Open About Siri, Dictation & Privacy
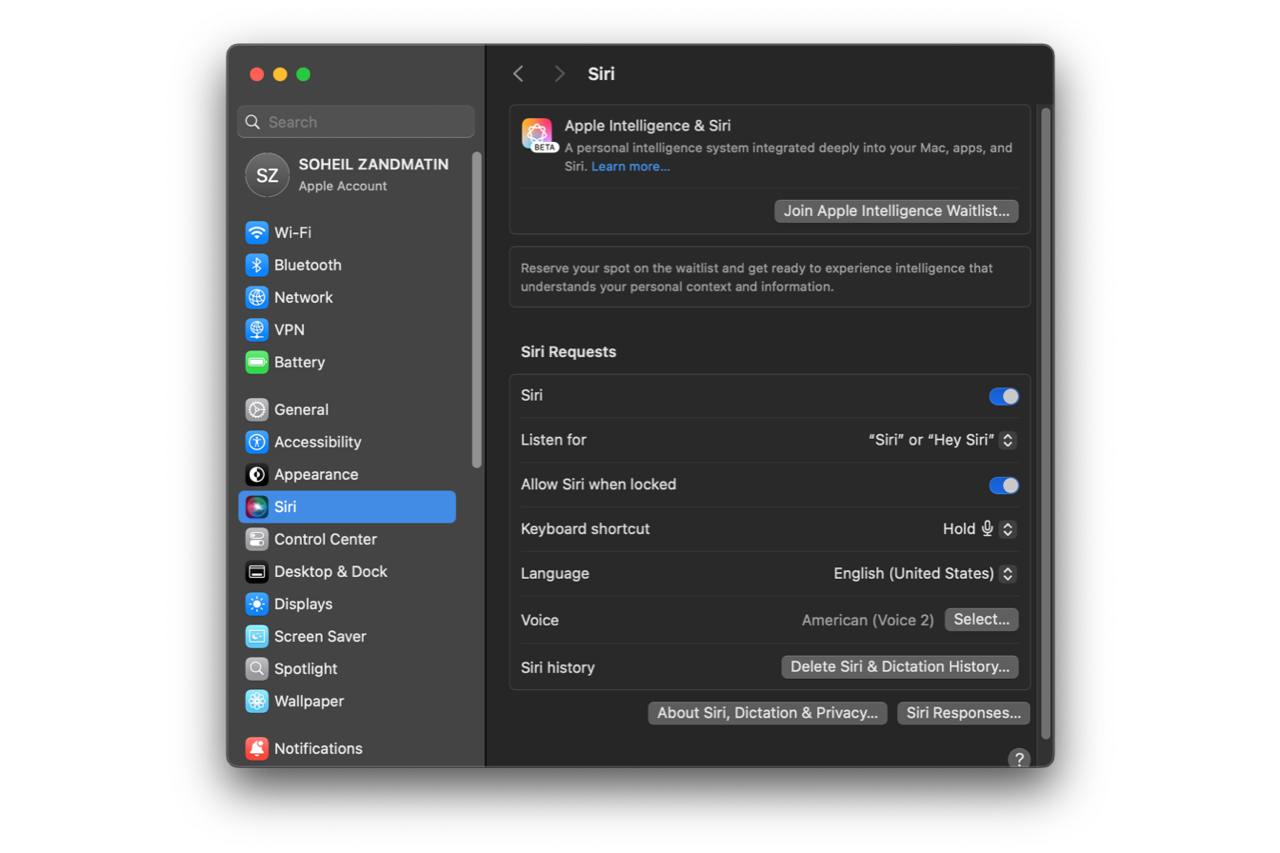Viewport: 1280px width, 853px height. tap(767, 713)
